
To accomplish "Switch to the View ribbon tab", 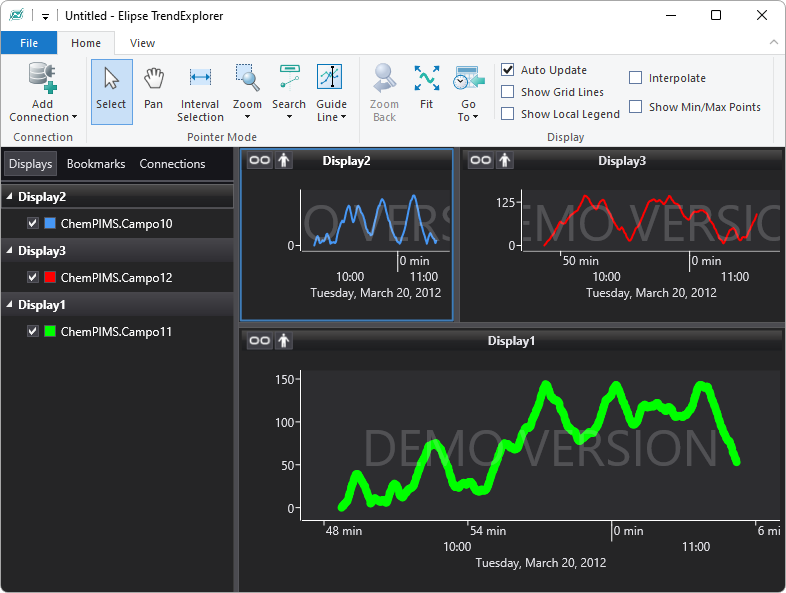I will tap(142, 43).
